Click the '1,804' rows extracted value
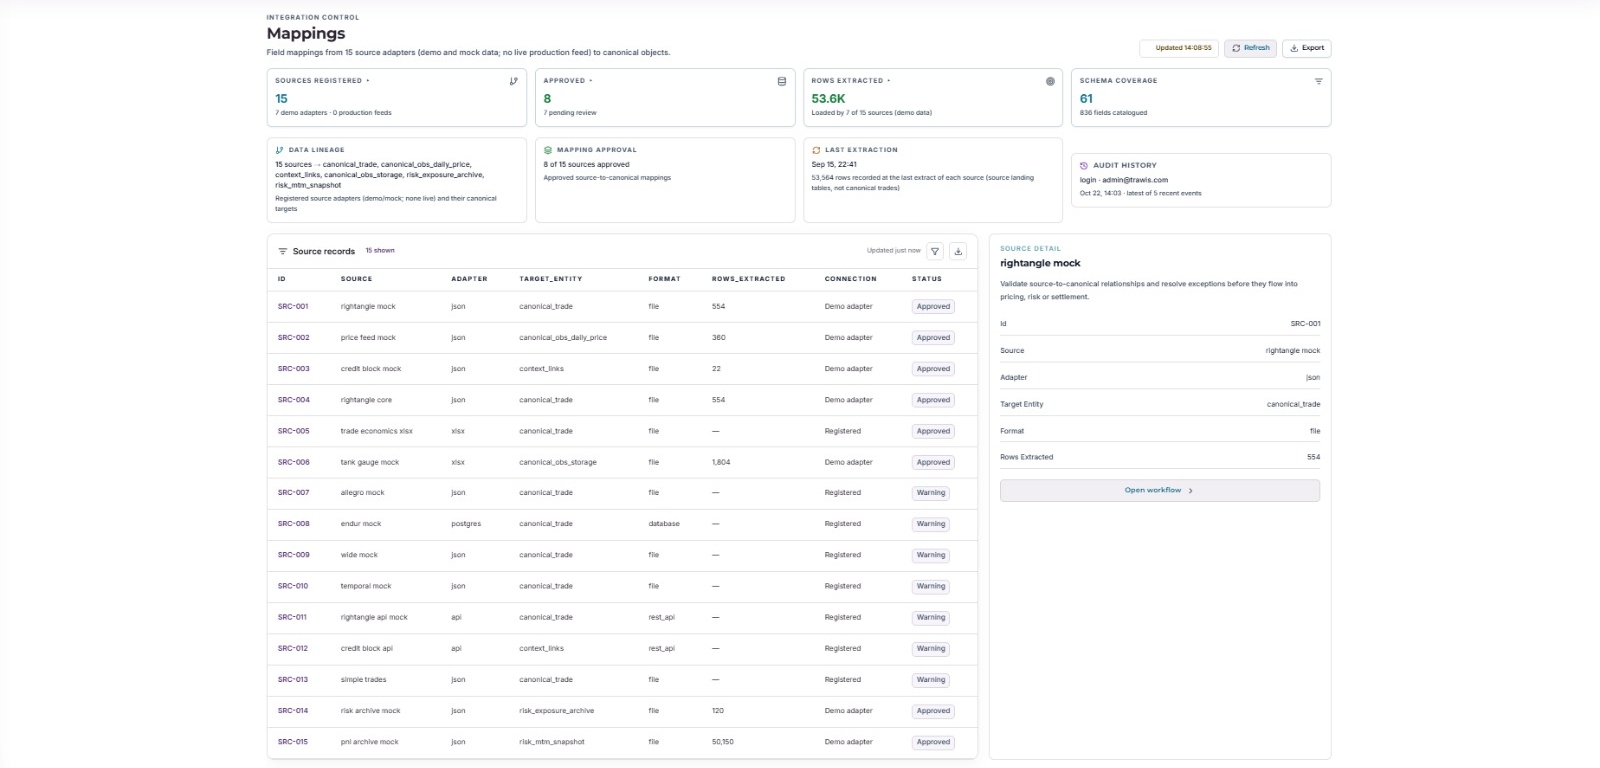1600x768 pixels. point(721,462)
